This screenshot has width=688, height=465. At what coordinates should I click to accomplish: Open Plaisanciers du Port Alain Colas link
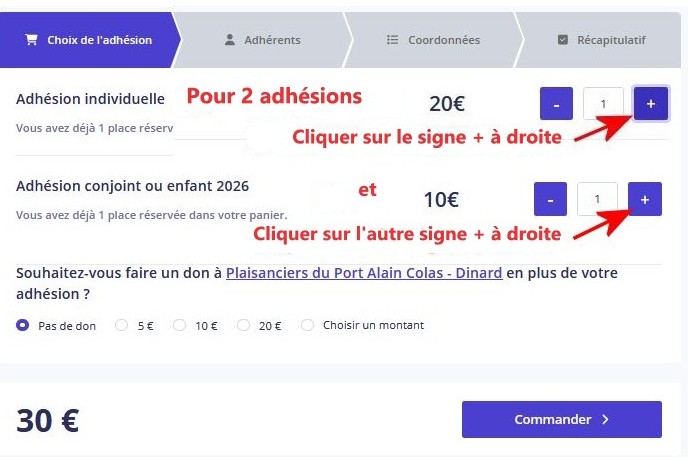pyautogui.click(x=364, y=273)
